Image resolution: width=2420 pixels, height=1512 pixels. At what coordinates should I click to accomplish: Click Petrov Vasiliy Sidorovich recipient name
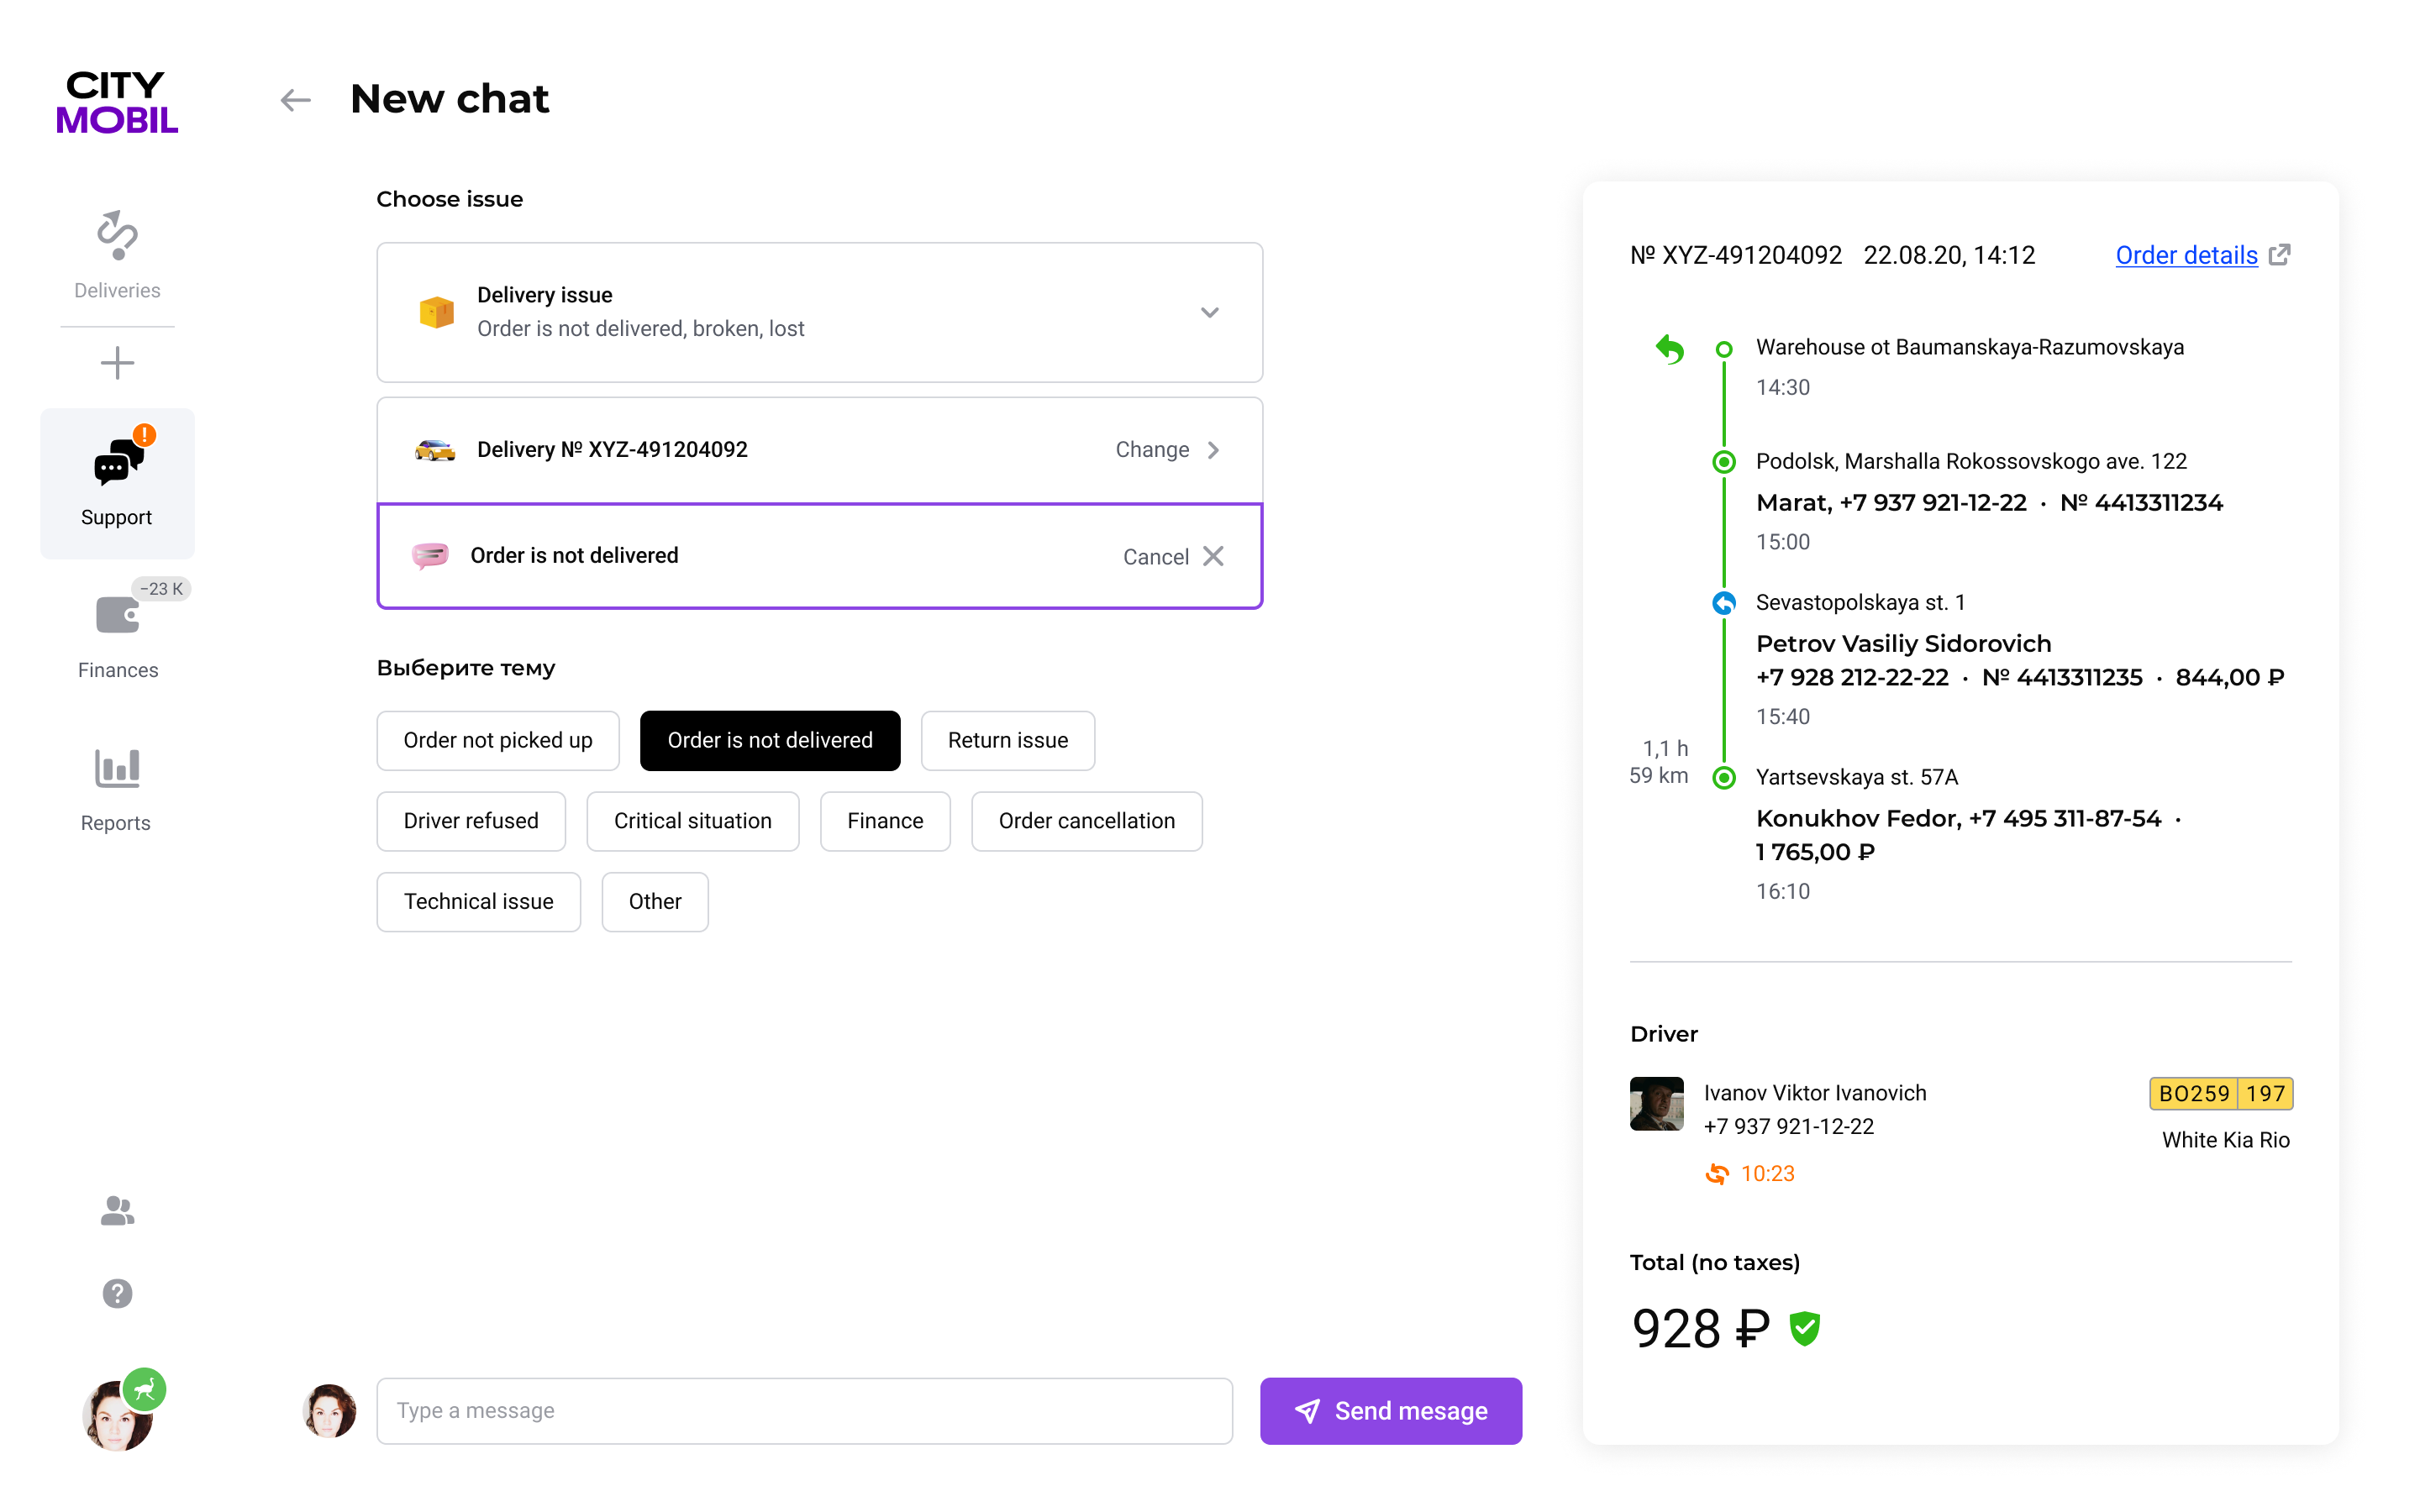click(x=1904, y=644)
